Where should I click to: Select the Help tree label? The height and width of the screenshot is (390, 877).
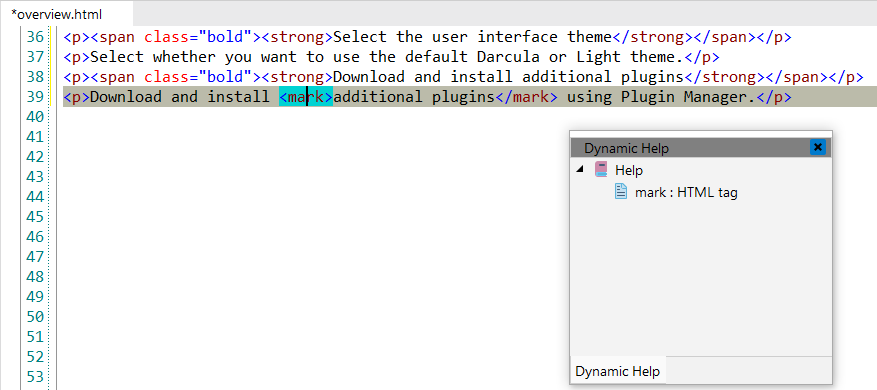[x=629, y=170]
